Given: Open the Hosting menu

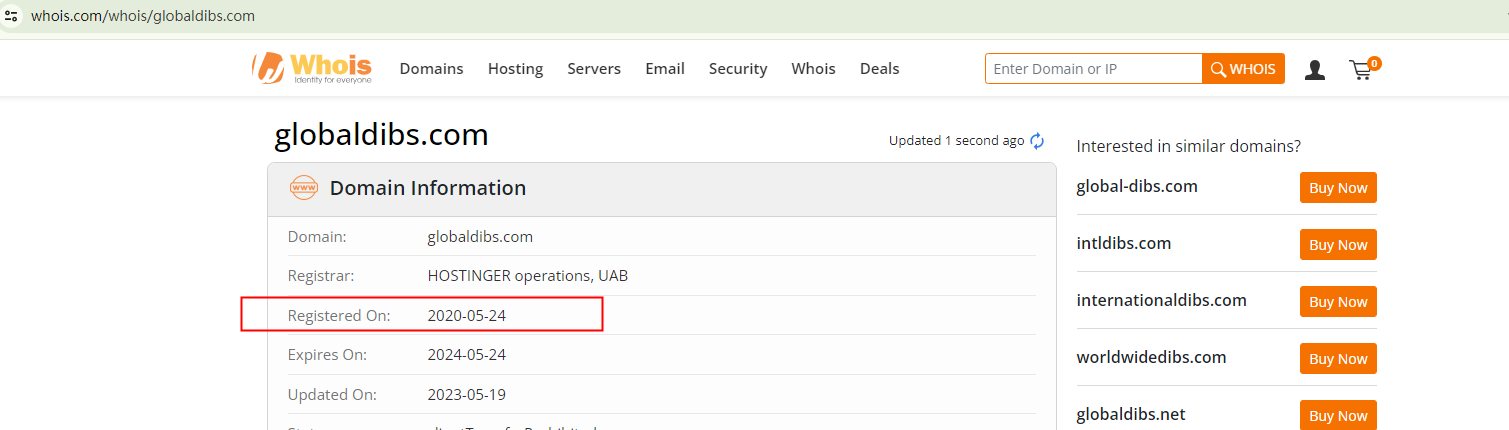Looking at the screenshot, I should coord(515,69).
